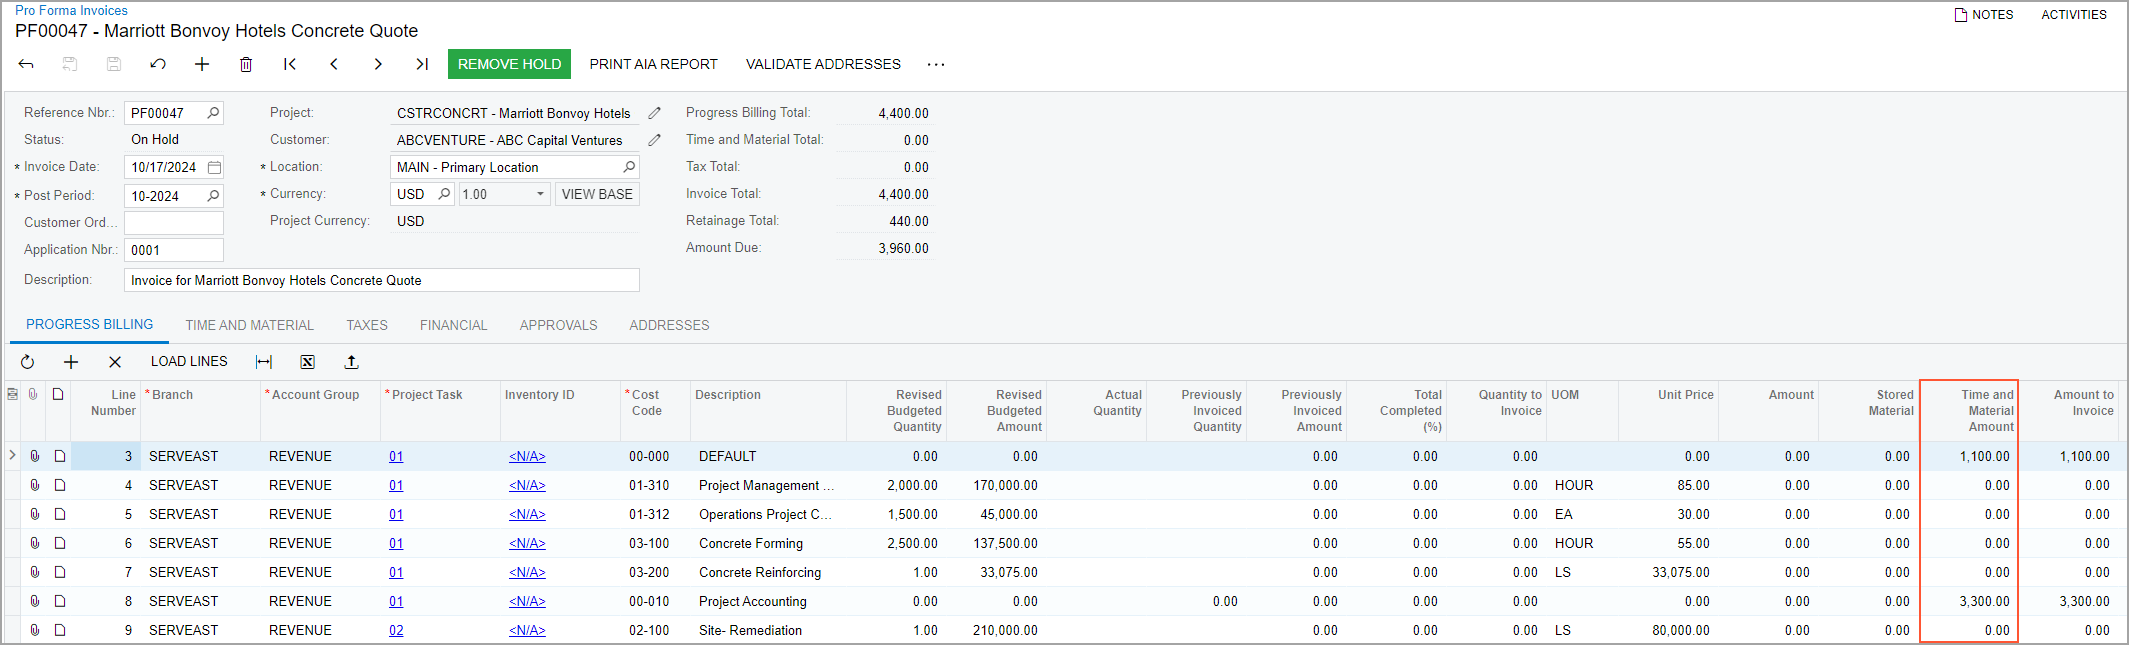Open attachments for line 3 row

tap(34, 456)
